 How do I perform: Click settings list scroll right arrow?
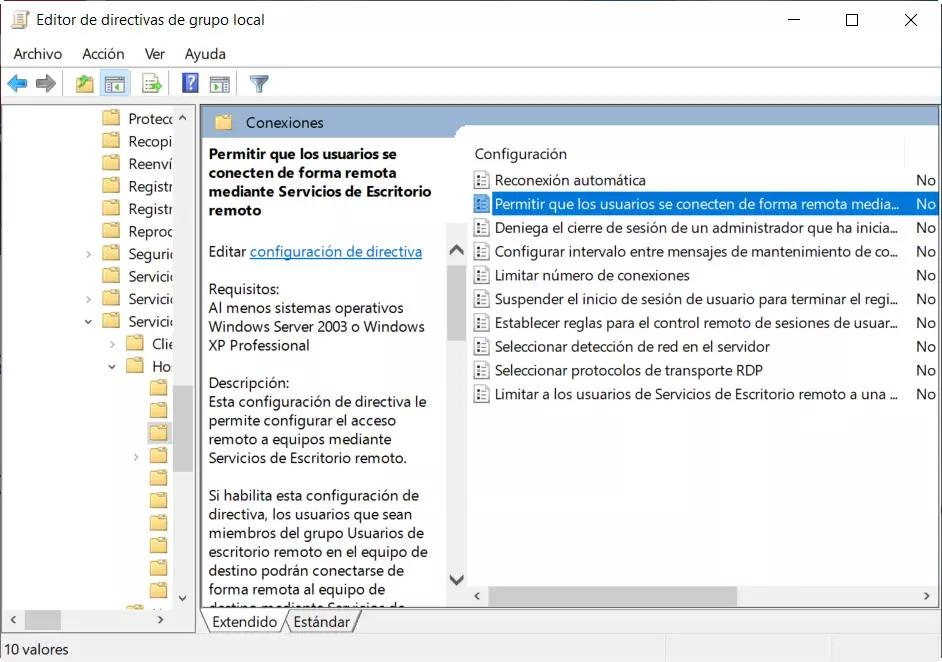click(x=926, y=596)
